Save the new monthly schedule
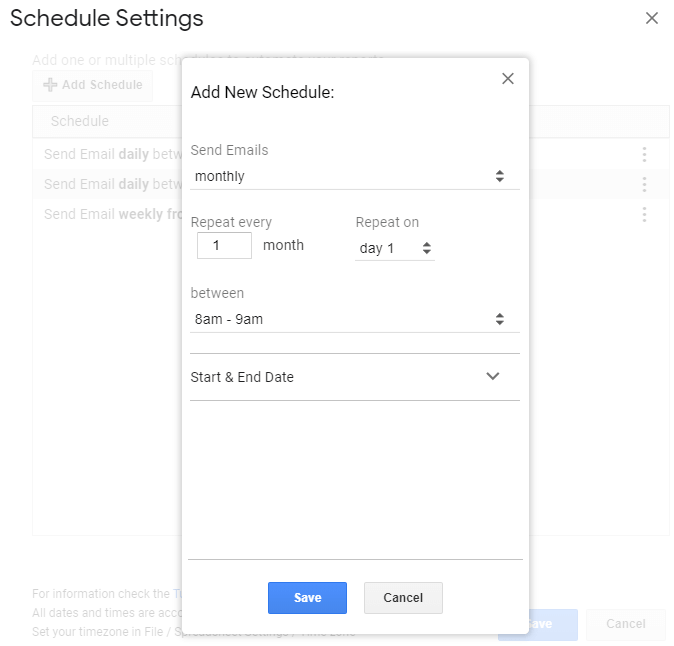The width and height of the screenshot is (674, 646). (307, 598)
